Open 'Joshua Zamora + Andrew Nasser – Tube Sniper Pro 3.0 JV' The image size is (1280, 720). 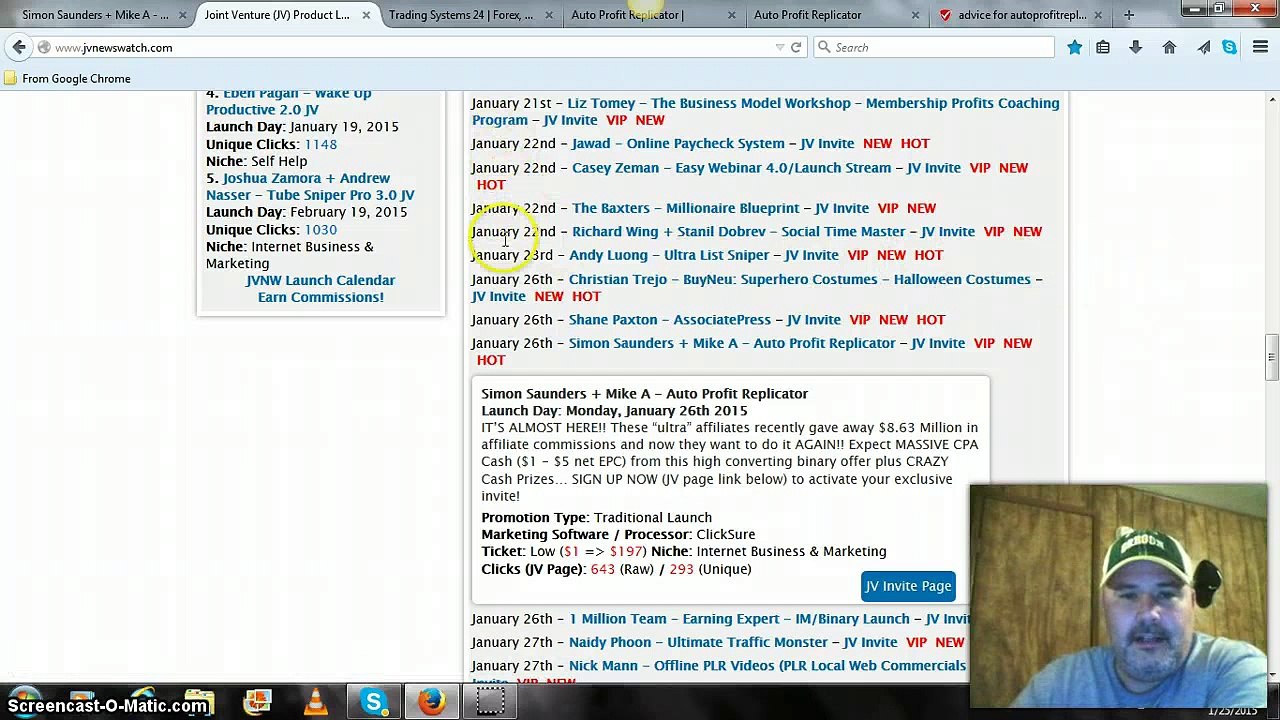pyautogui.click(x=310, y=186)
